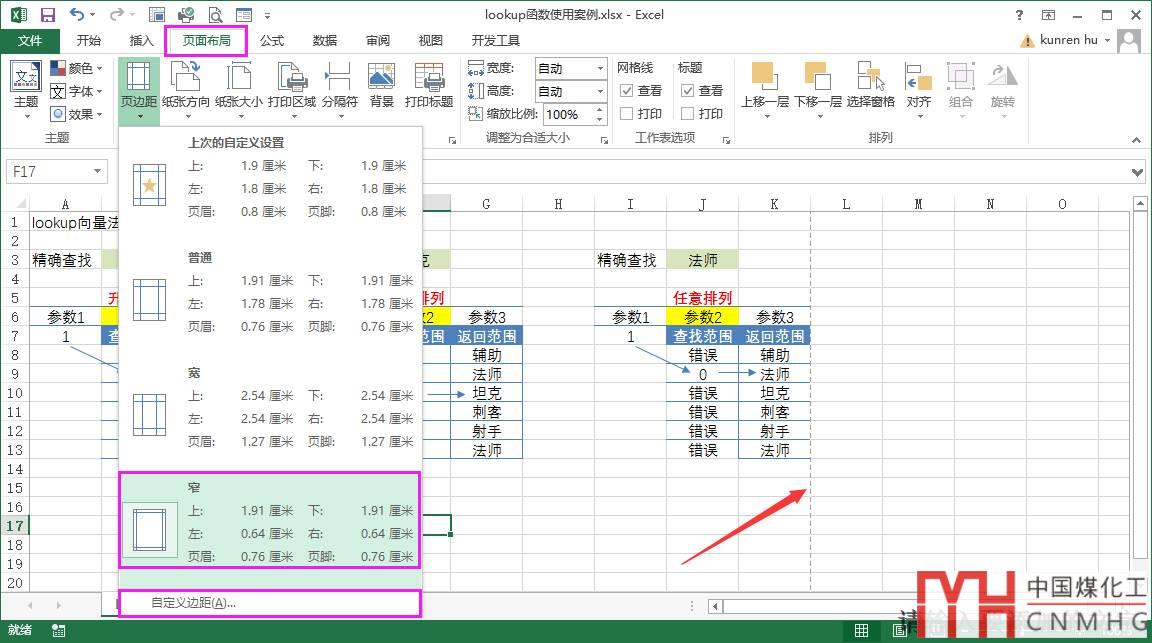
Task: Open 打印标题 print titles icon
Action: pos(429,80)
